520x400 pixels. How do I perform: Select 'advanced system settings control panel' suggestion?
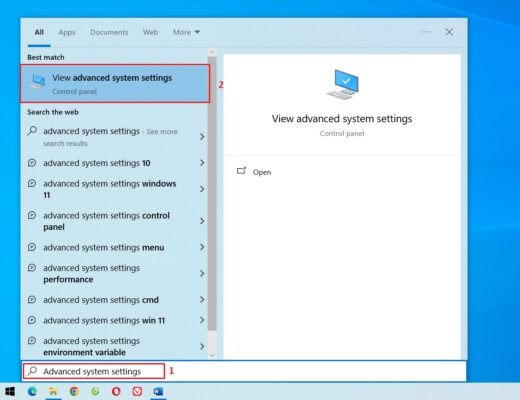point(114,221)
